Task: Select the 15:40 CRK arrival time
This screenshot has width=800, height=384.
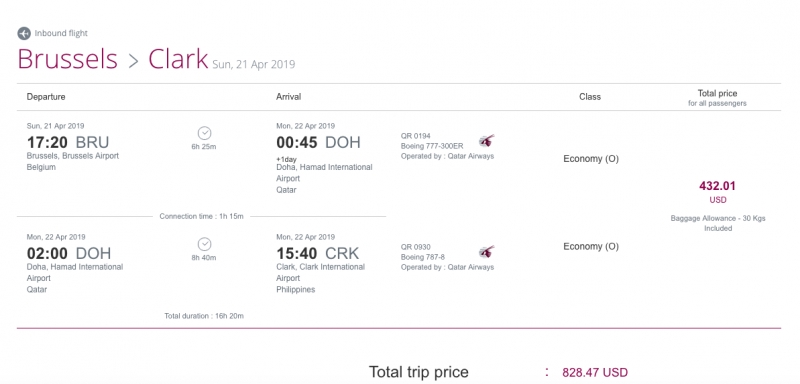Action: 317,253
